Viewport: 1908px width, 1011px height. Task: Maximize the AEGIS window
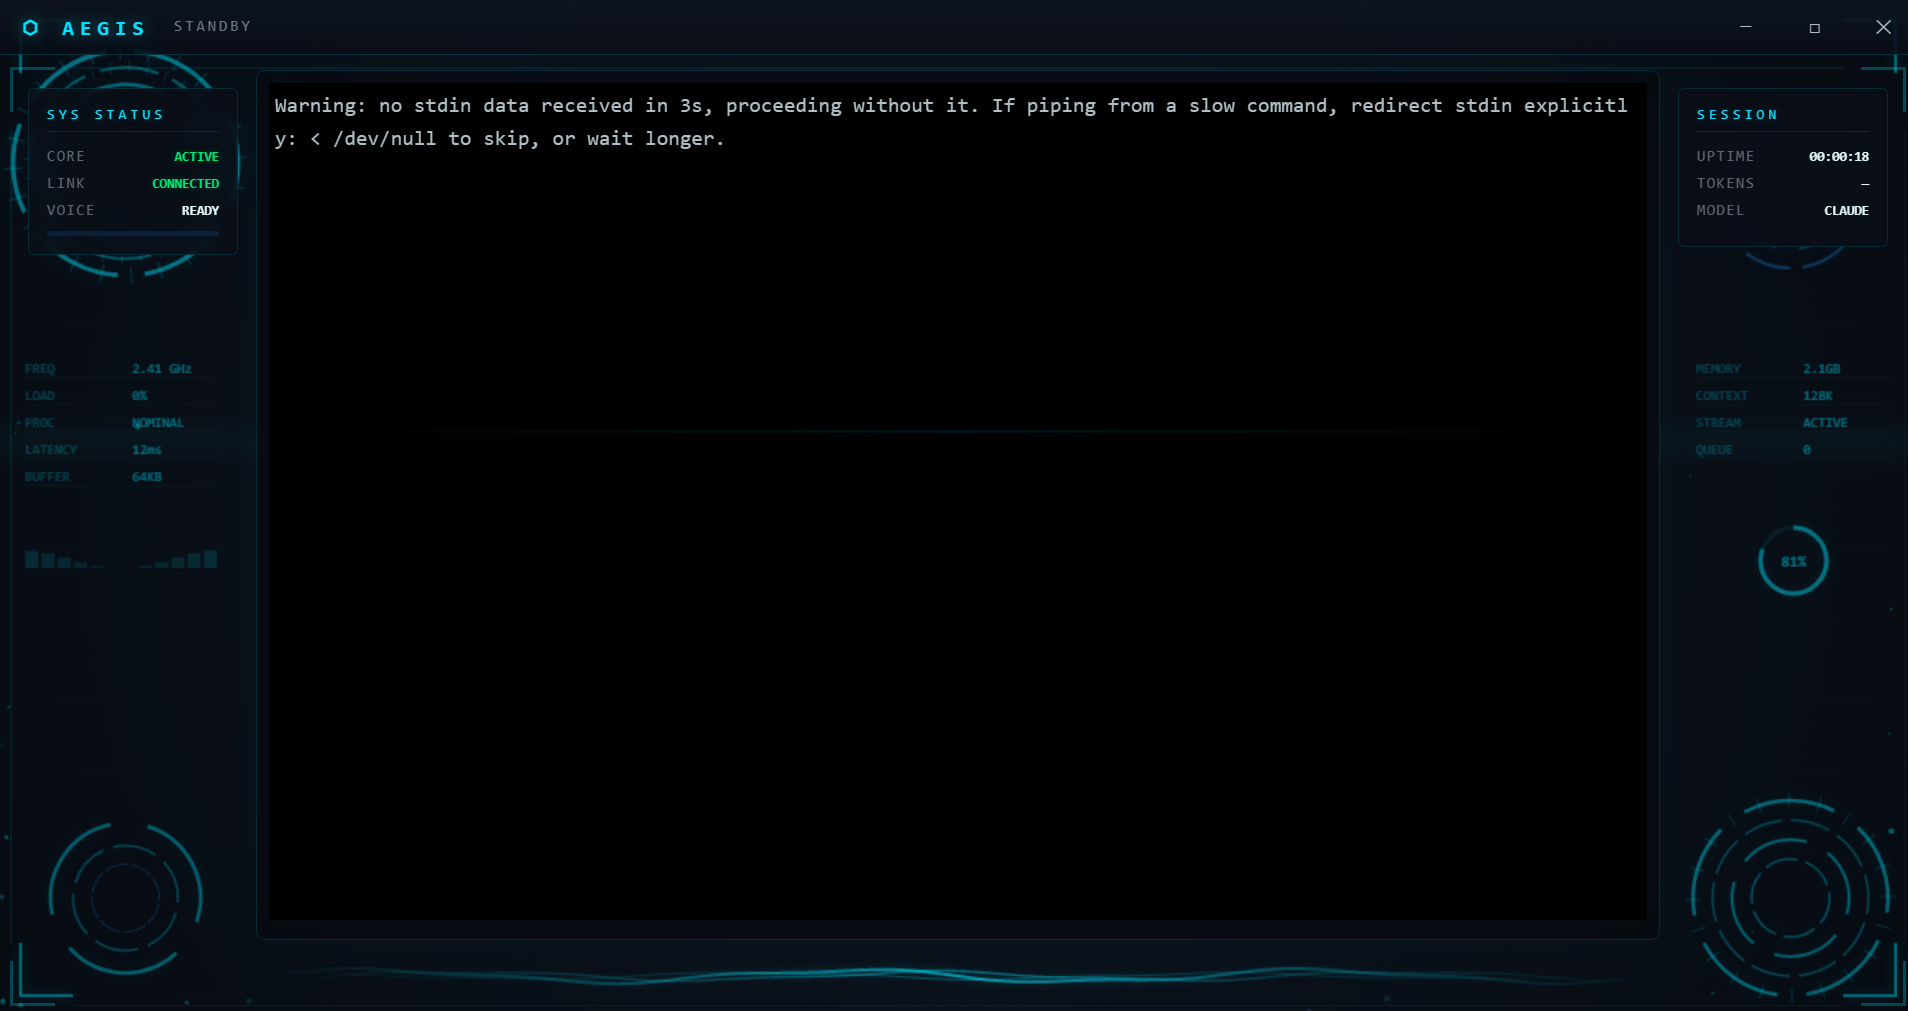pos(1815,28)
